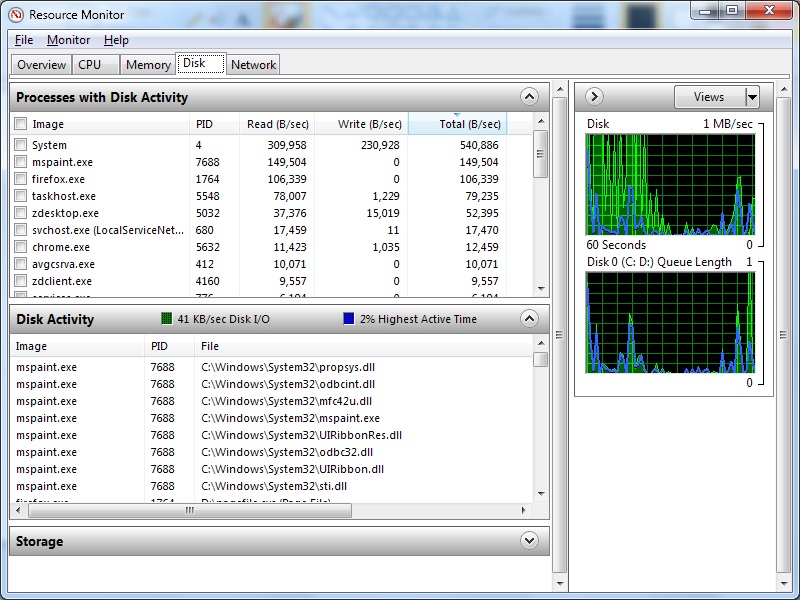The height and width of the screenshot is (600, 800).
Task: Sort processes by Write (B/sec) column
Action: (361, 124)
